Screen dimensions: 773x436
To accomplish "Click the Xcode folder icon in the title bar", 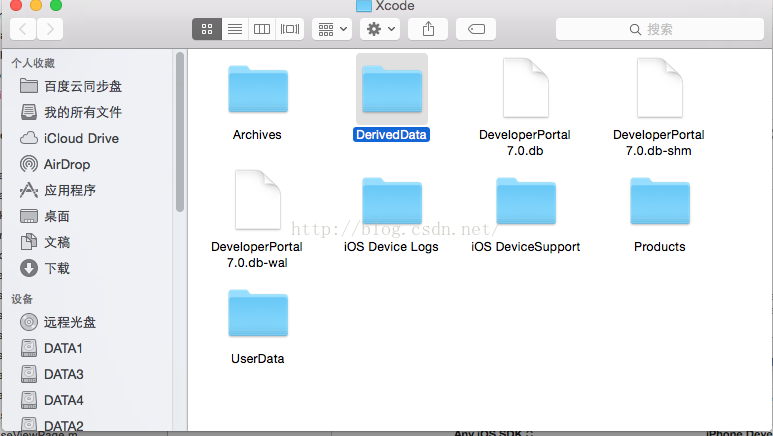I will (364, 6).
